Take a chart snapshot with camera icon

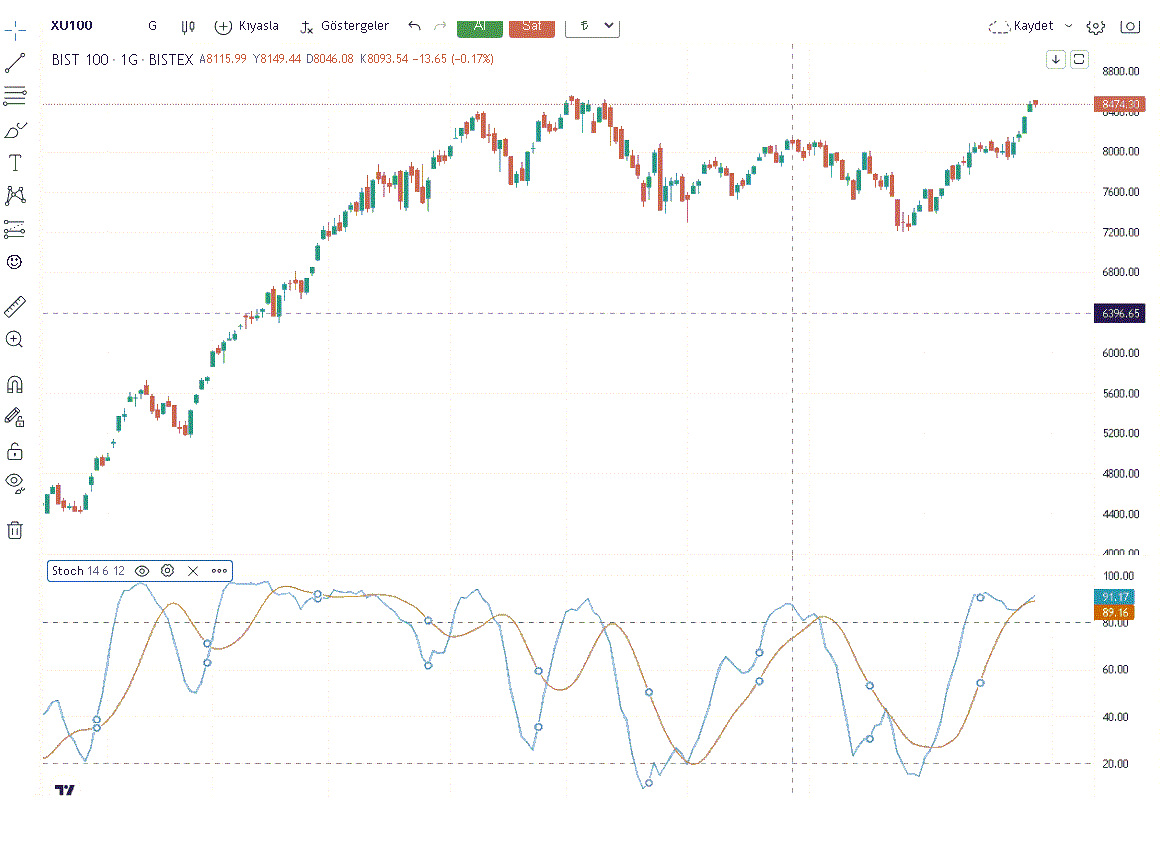click(1130, 27)
